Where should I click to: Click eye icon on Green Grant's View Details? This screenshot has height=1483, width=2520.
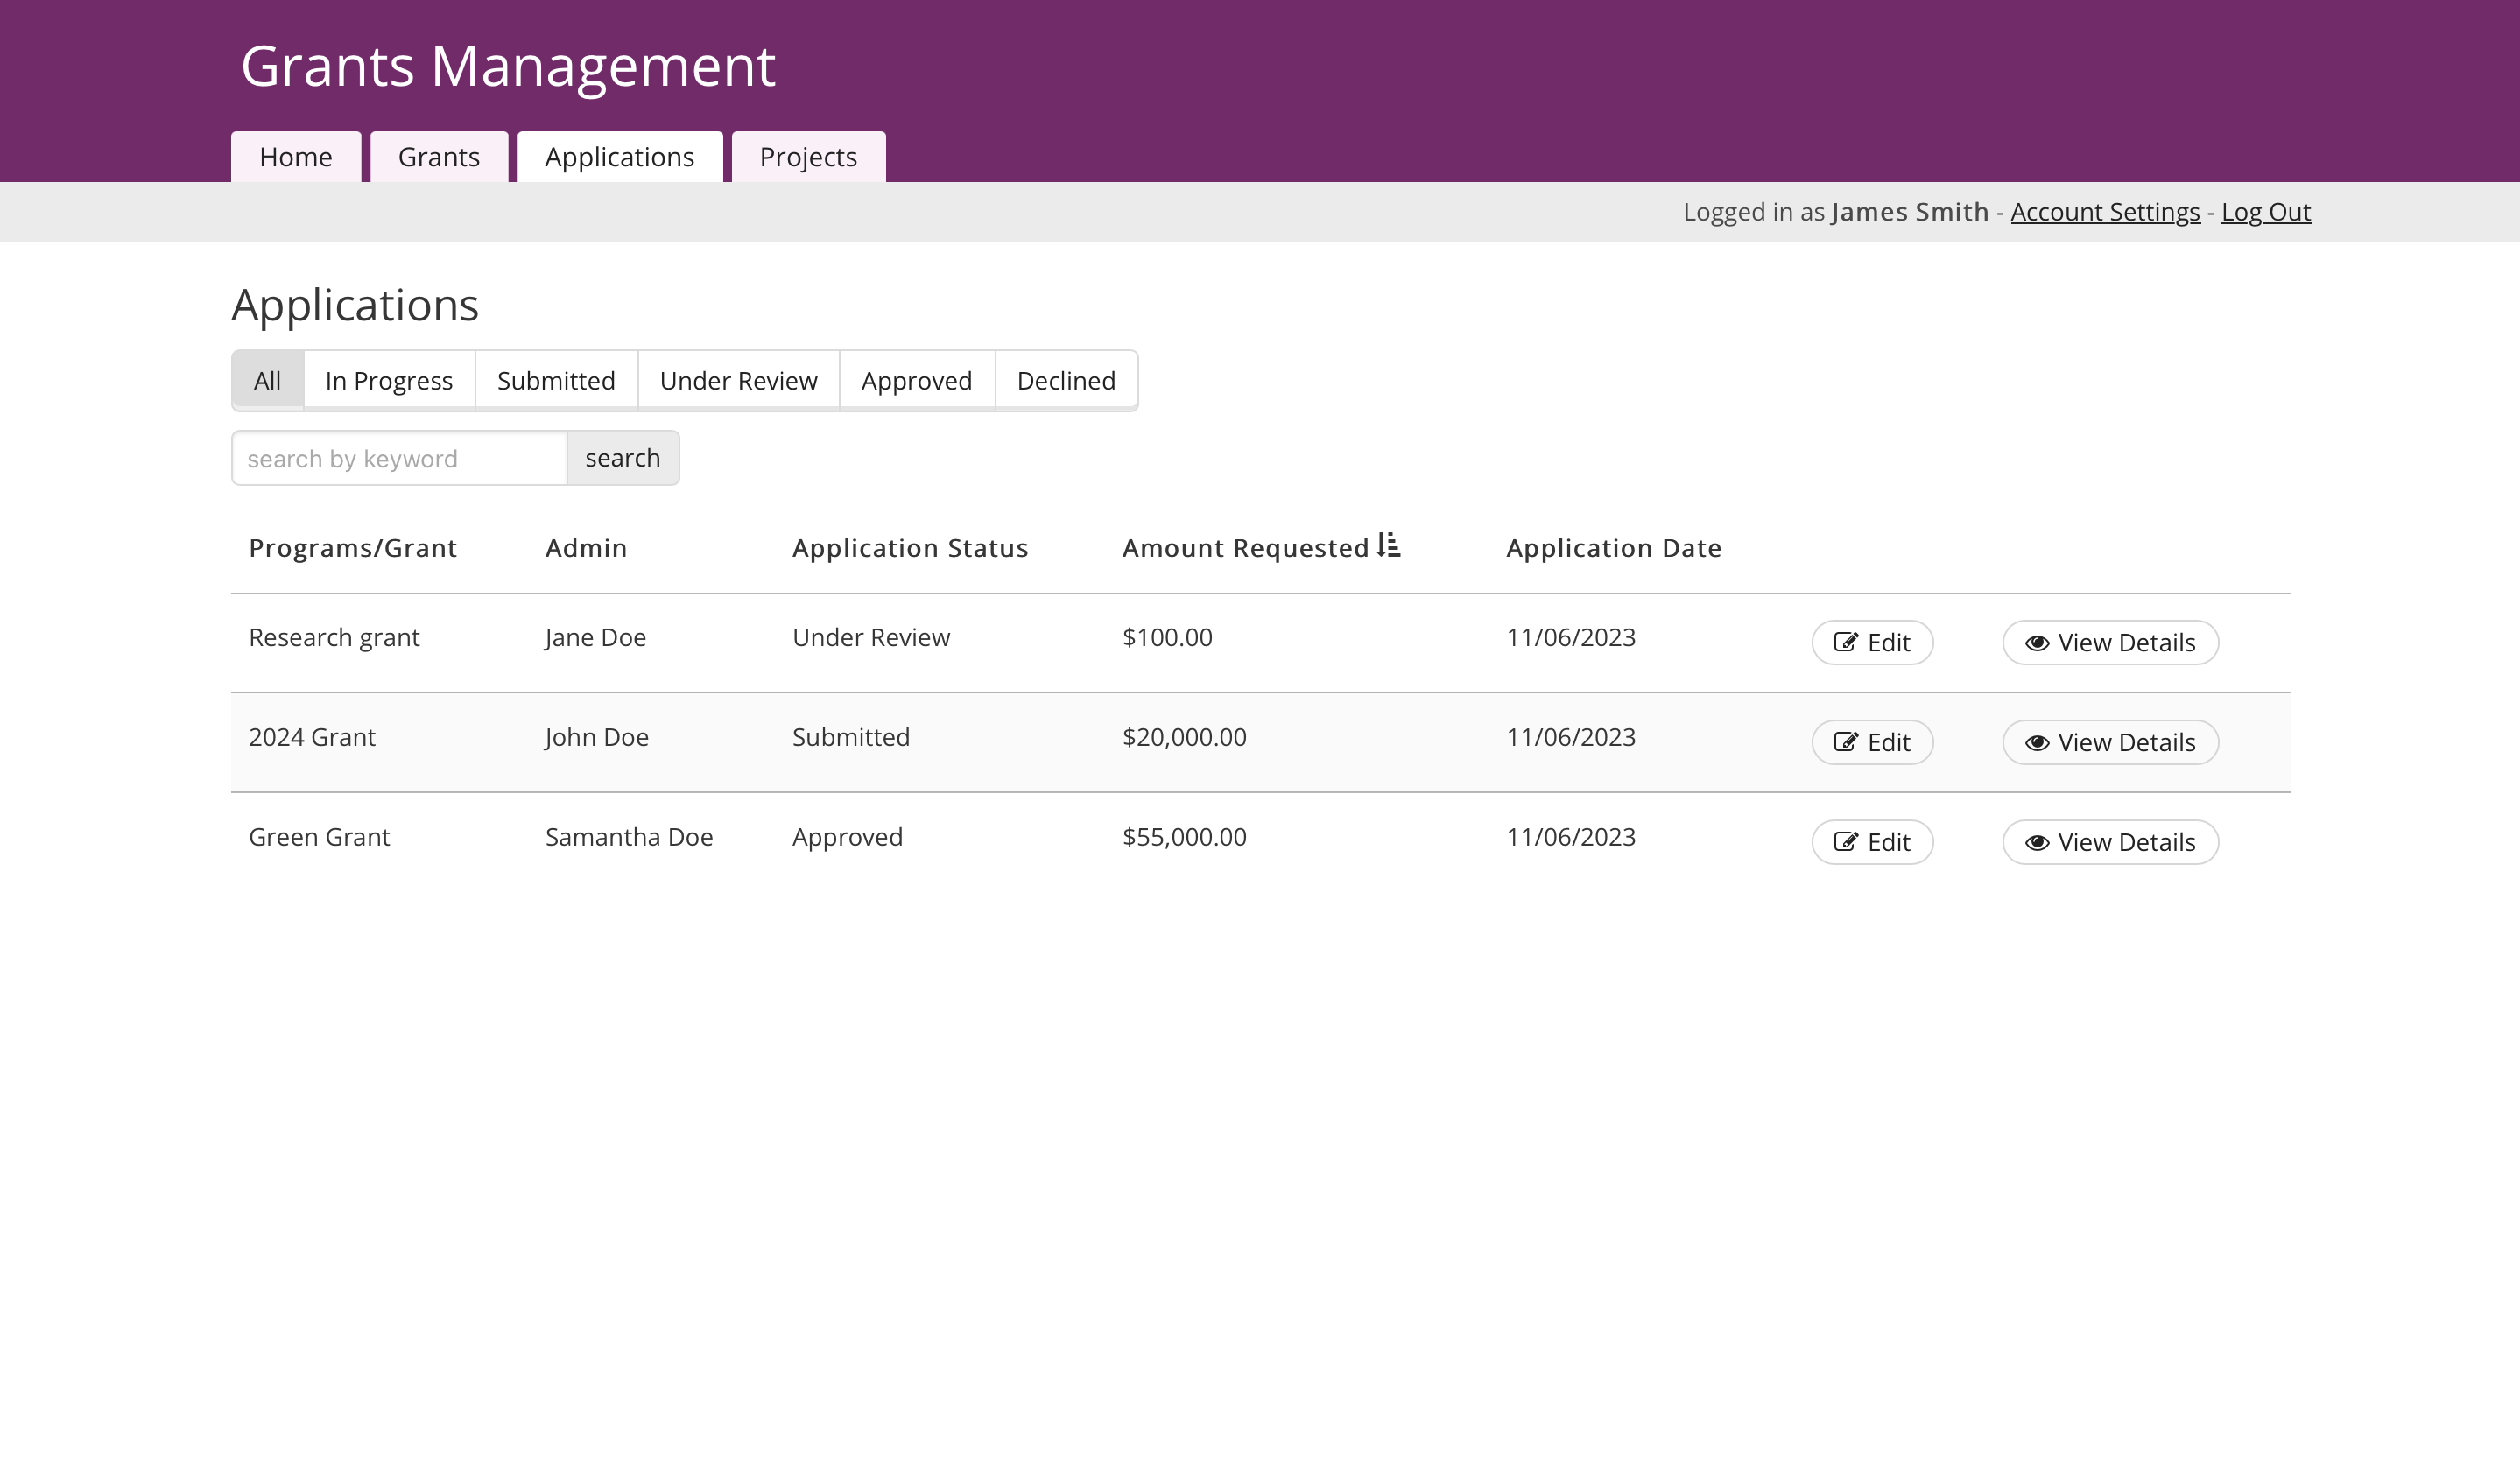click(x=2037, y=843)
